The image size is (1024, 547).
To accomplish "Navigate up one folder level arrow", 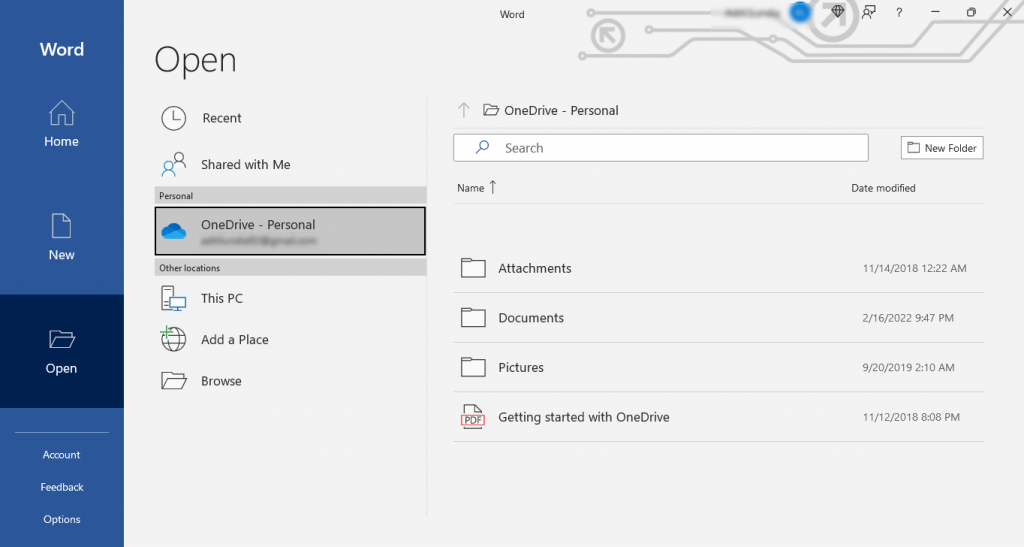I will (464, 110).
